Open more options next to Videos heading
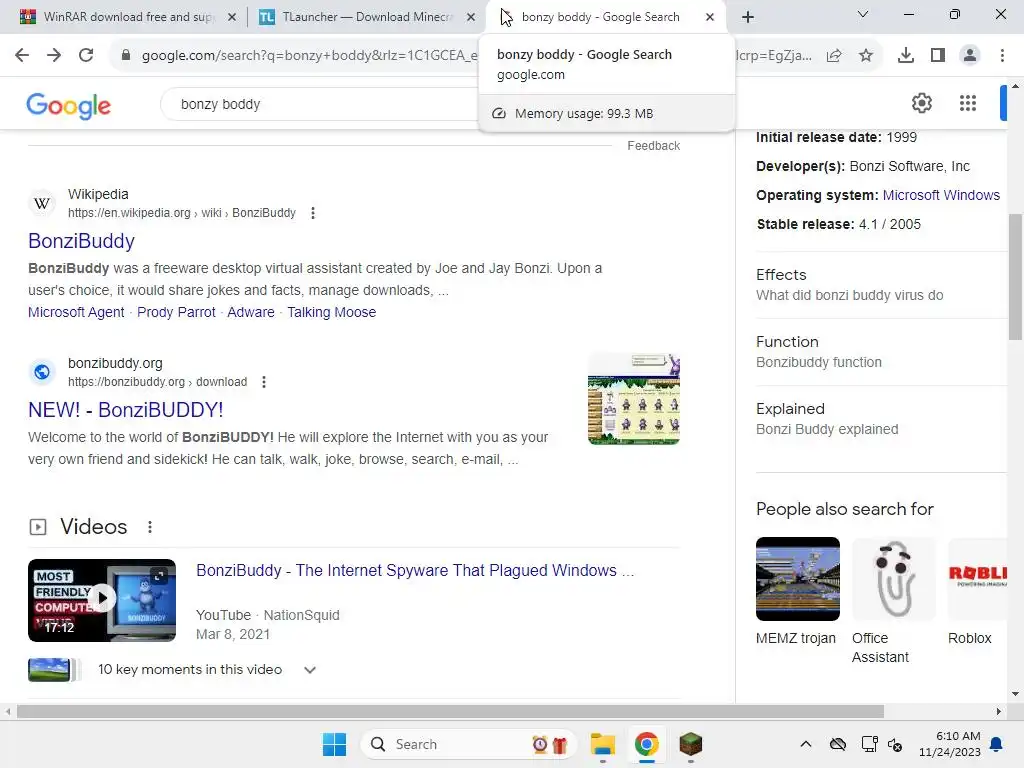 tap(150, 527)
